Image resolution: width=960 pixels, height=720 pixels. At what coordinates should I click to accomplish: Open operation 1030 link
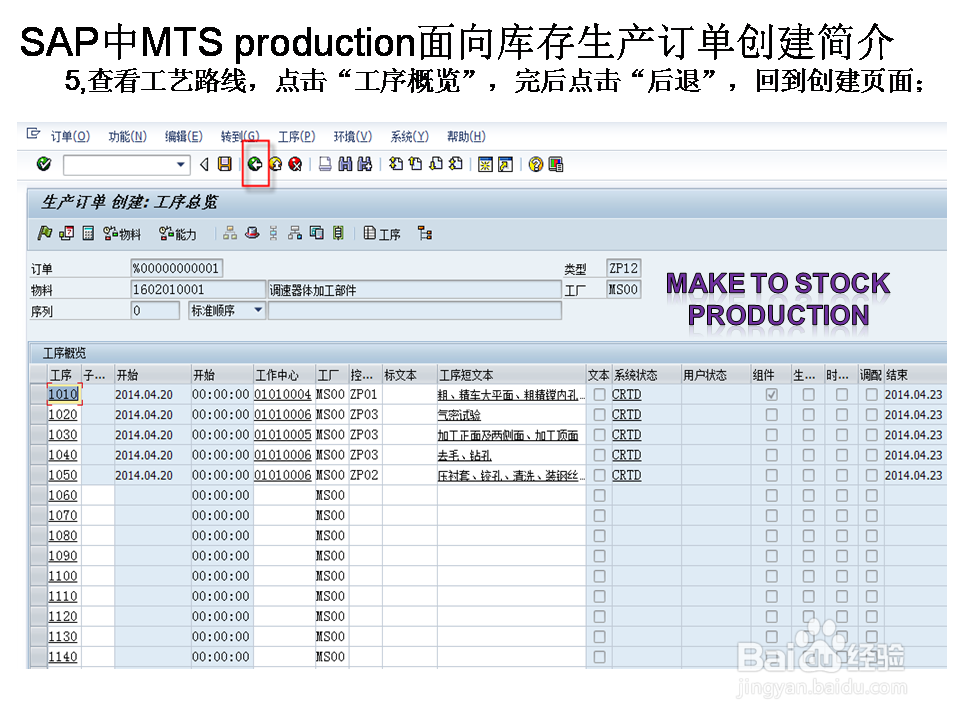63,435
